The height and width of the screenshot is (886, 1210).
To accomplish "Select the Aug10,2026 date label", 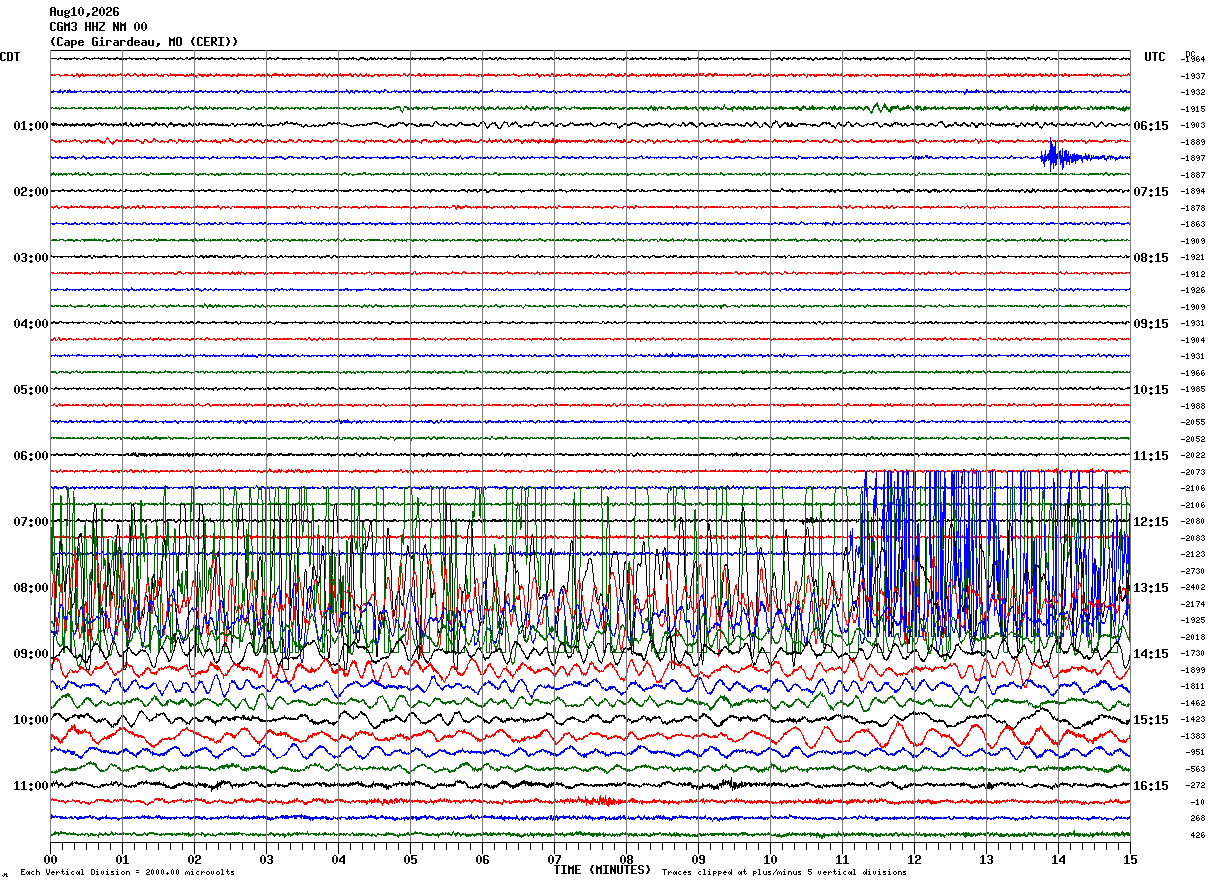I will [85, 12].
